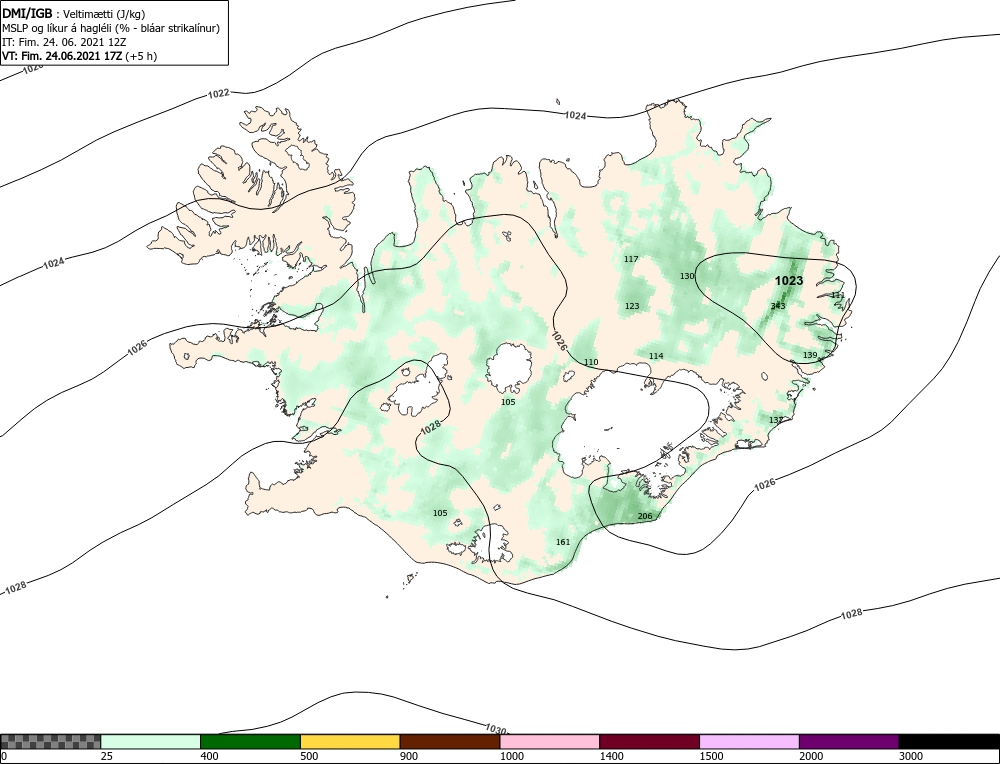
Task: Click the 1030 isobar label
Action: click(x=496, y=729)
